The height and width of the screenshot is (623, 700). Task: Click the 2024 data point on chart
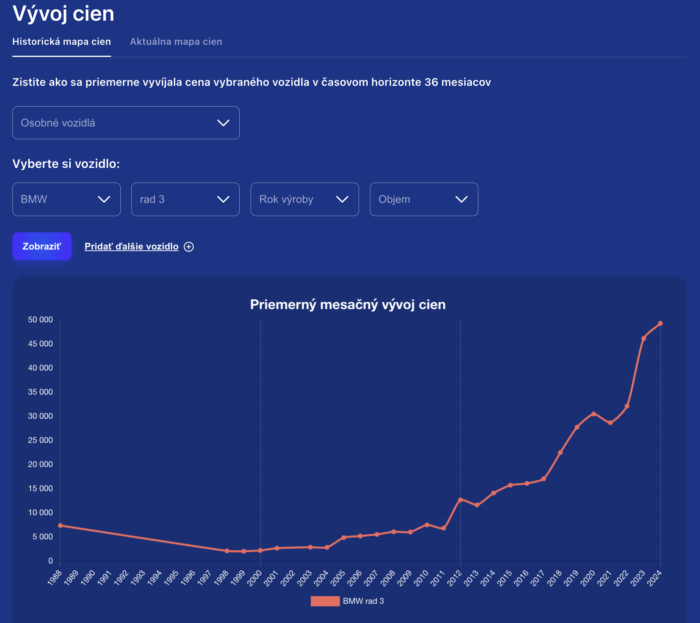(x=660, y=324)
